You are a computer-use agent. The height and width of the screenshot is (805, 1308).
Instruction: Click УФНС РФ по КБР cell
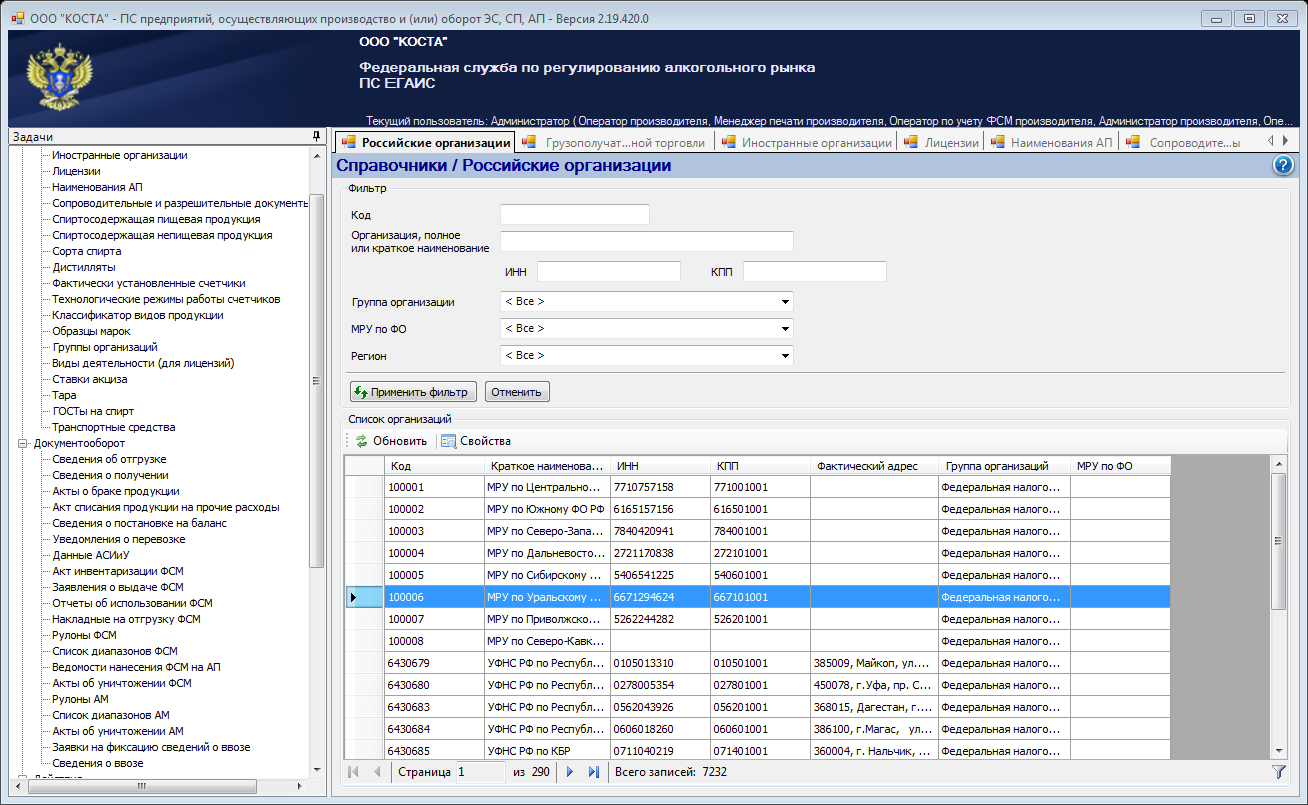547,751
